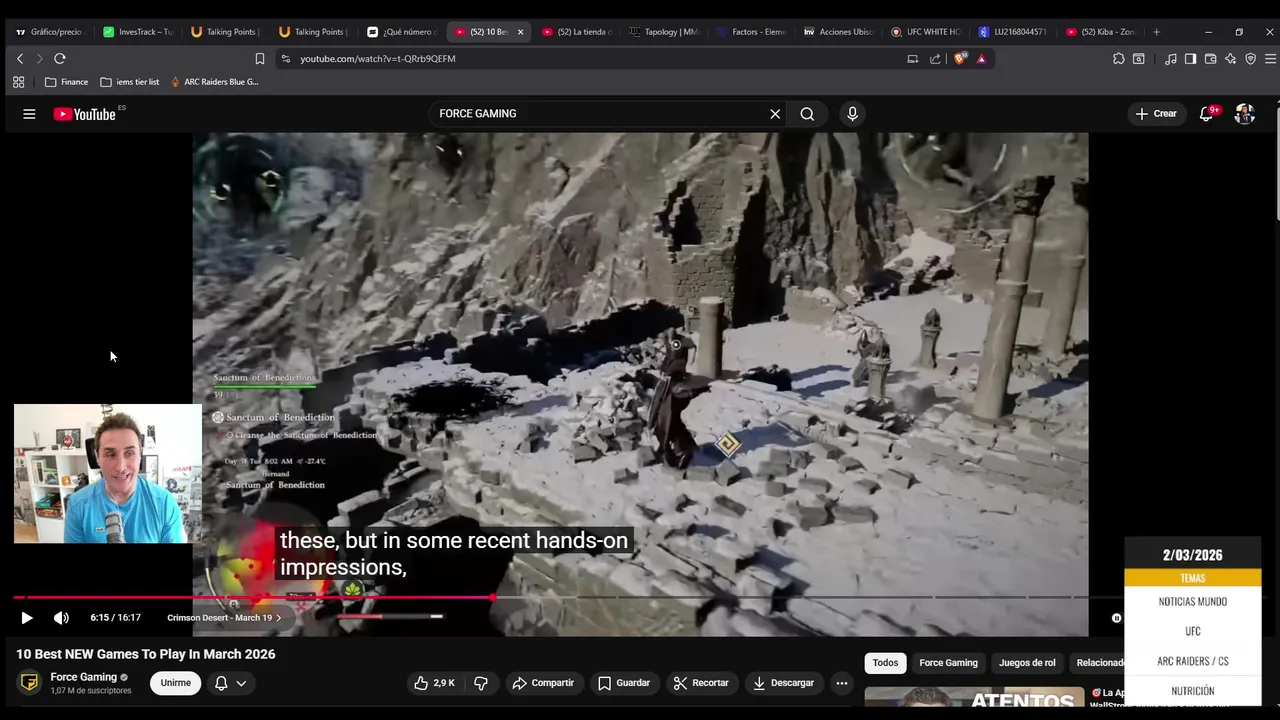
Task: Go to YouTube home via logo
Action: click(85, 114)
